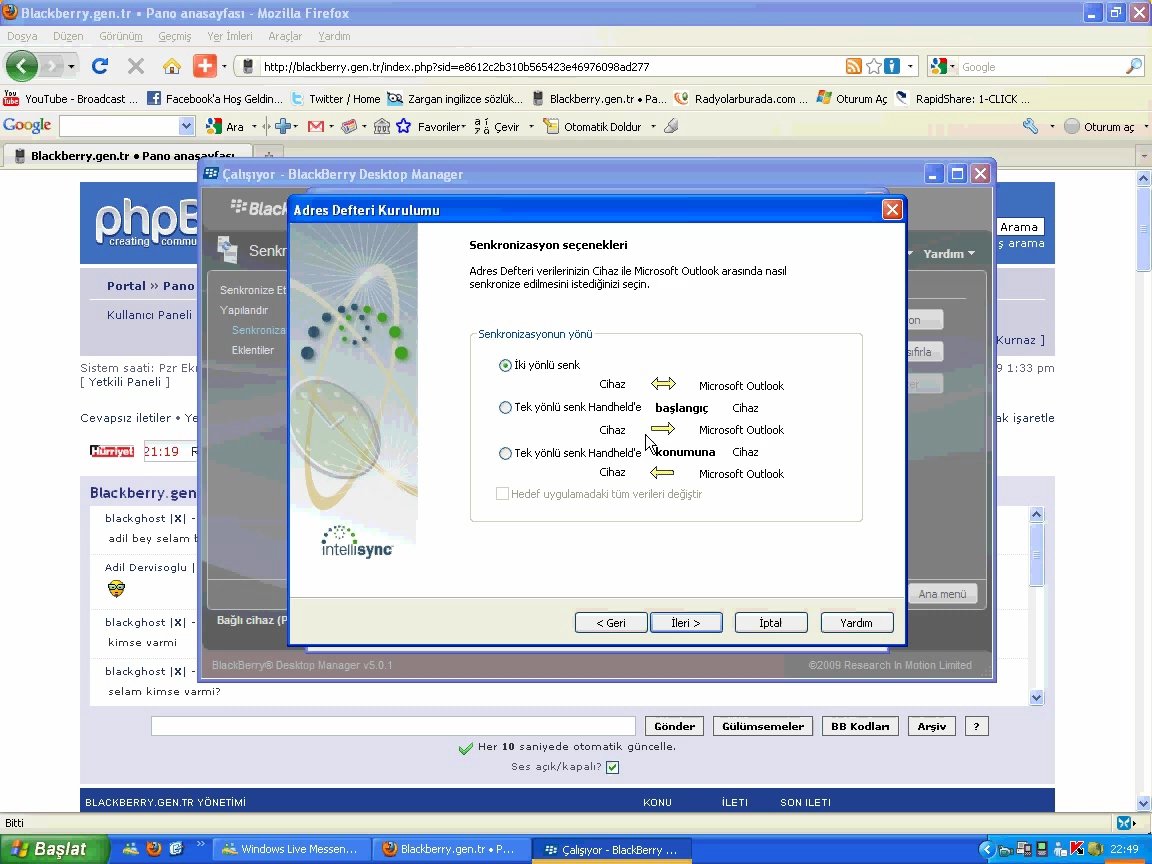Viewport: 1152px width, 864px height.
Task: Click Firefox icon in quick launch
Action: click(x=154, y=849)
